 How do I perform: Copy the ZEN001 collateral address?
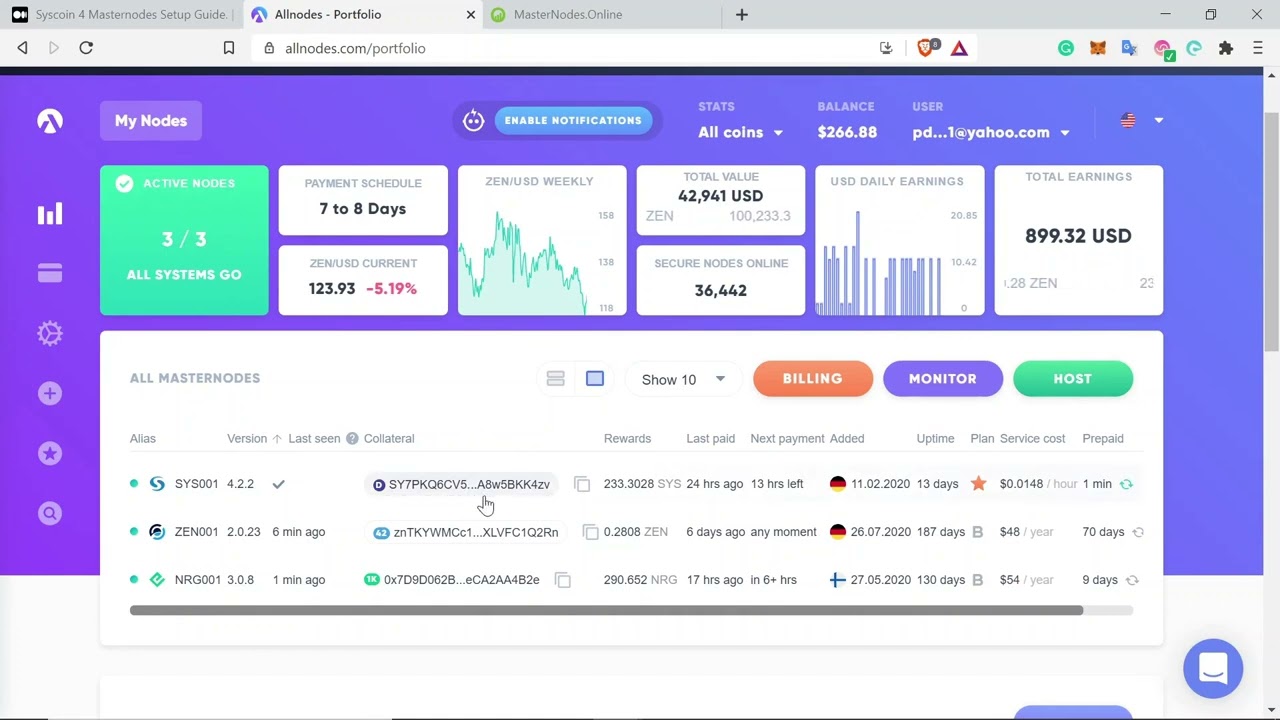click(x=591, y=532)
